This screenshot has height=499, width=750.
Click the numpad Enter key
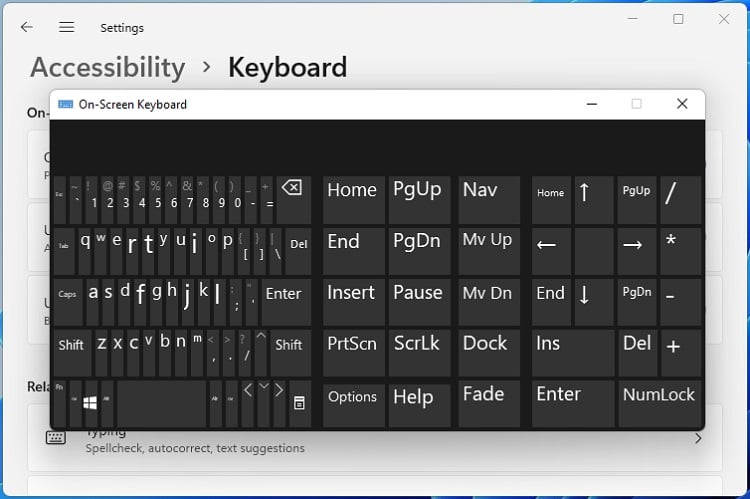(573, 403)
